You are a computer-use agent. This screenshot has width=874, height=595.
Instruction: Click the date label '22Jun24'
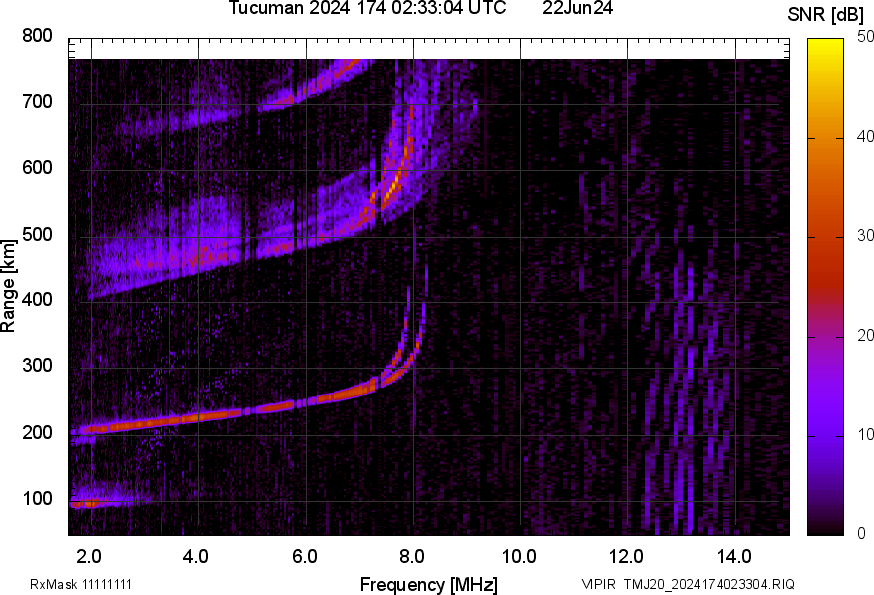(577, 8)
